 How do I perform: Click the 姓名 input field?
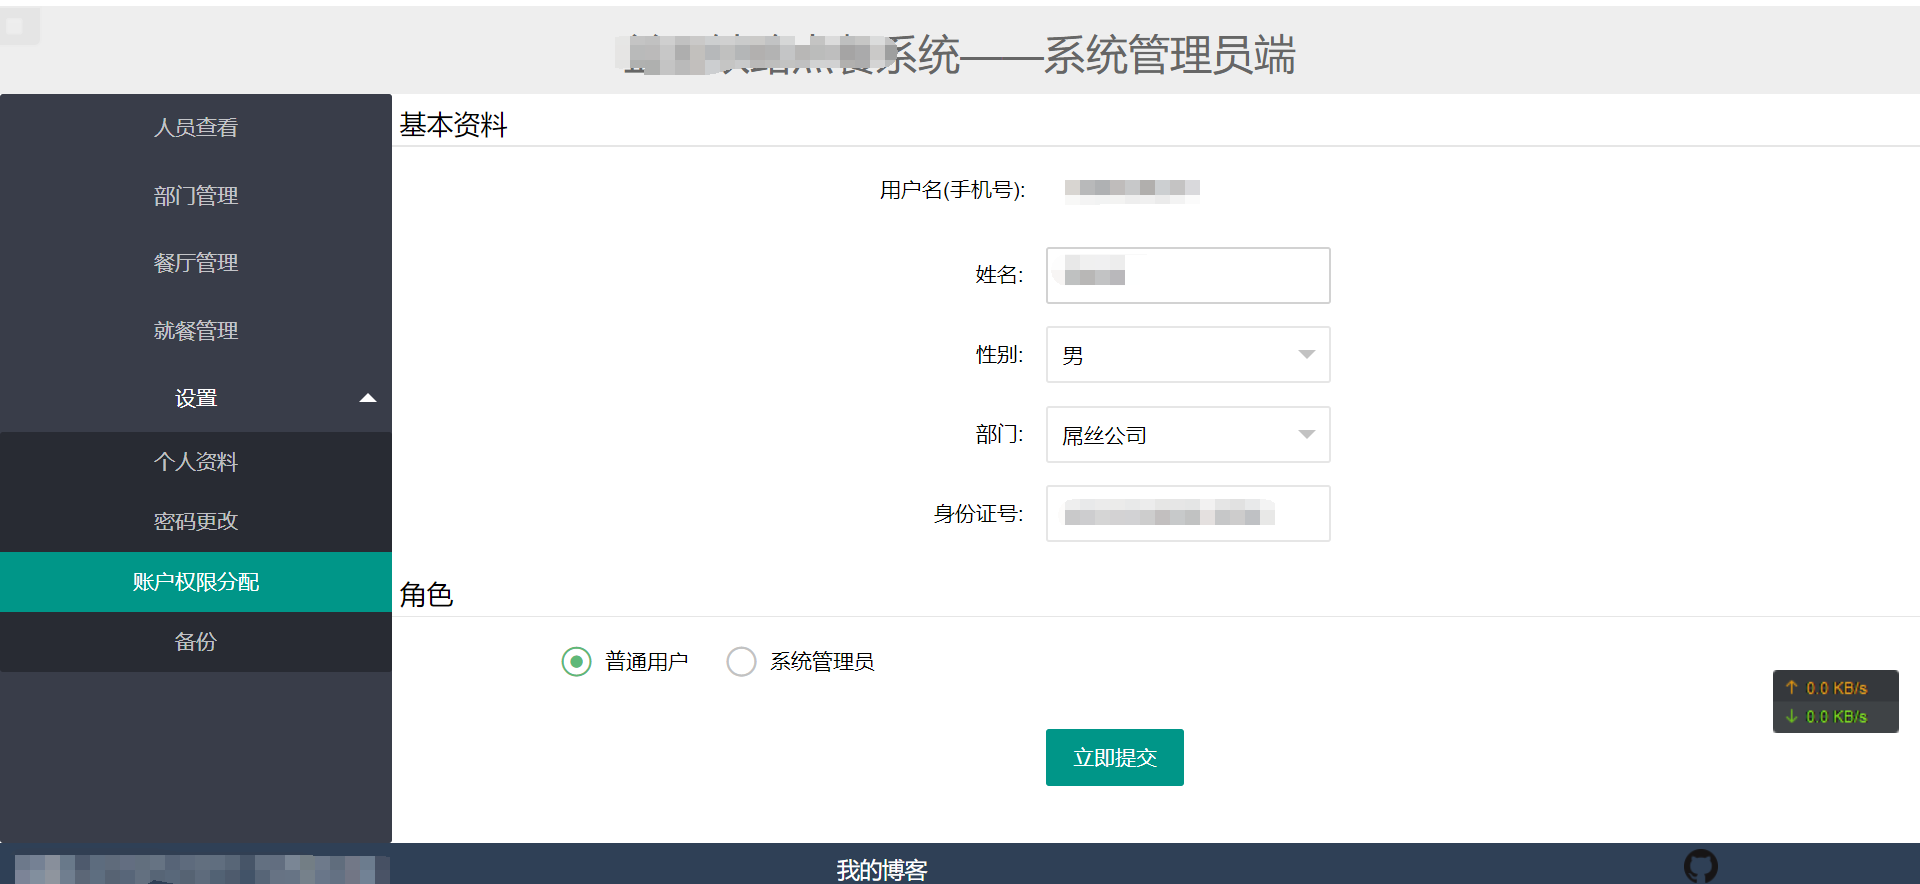[x=1188, y=275]
